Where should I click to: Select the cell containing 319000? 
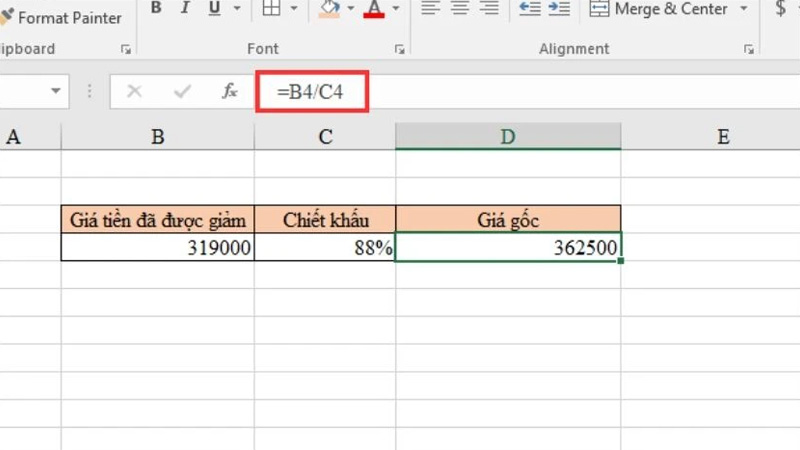(158, 247)
